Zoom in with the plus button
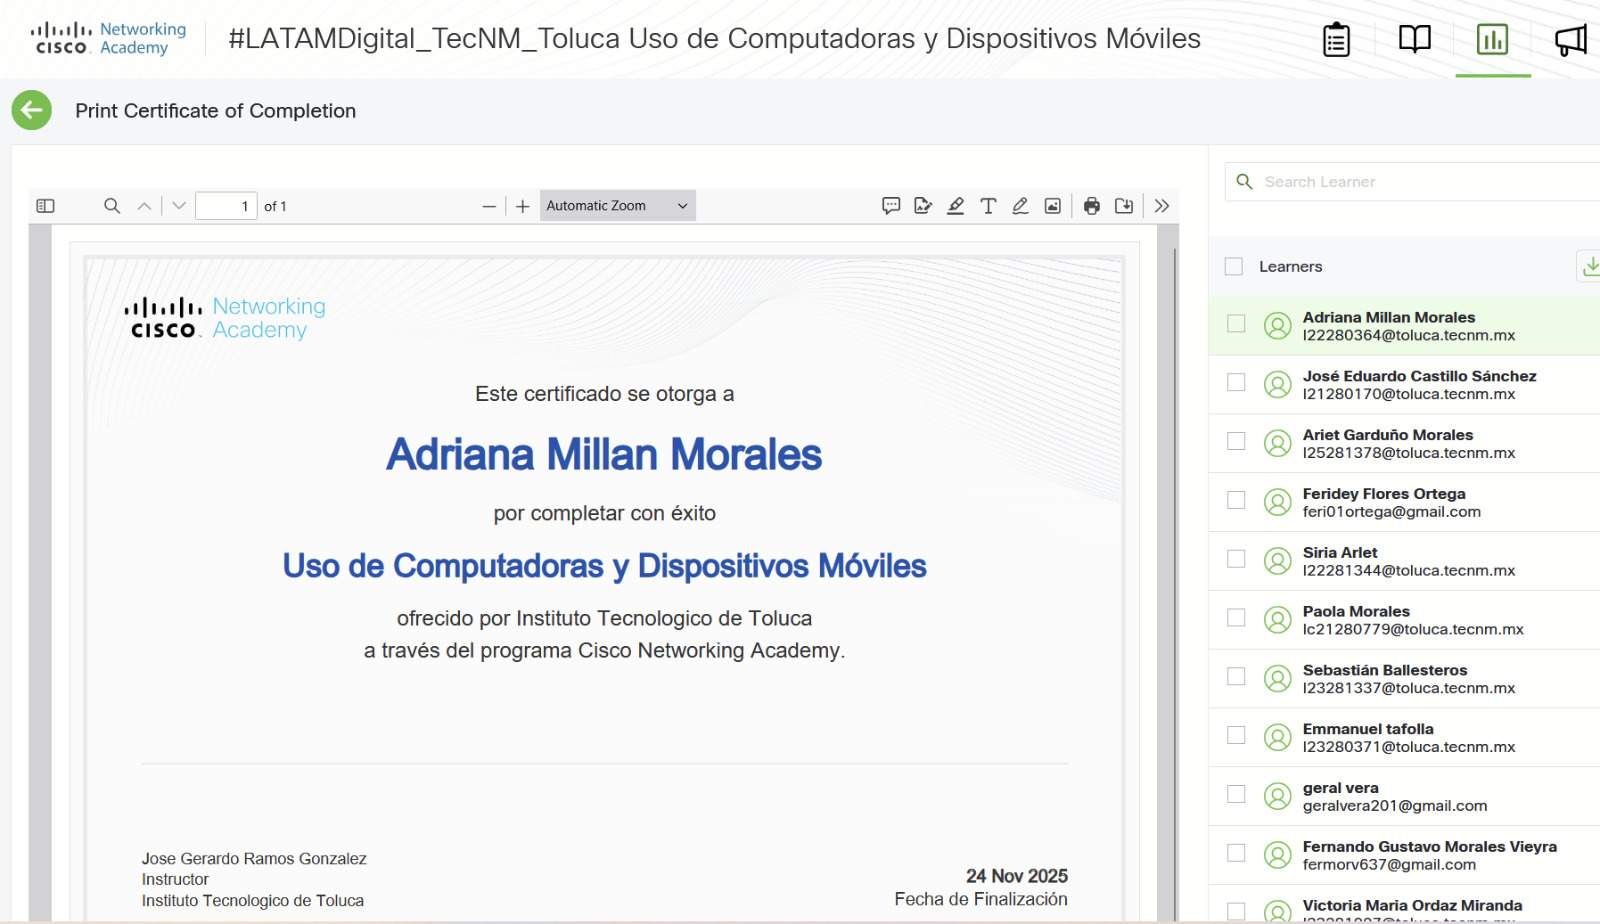Screen dimensions: 1600x924 click(522, 206)
